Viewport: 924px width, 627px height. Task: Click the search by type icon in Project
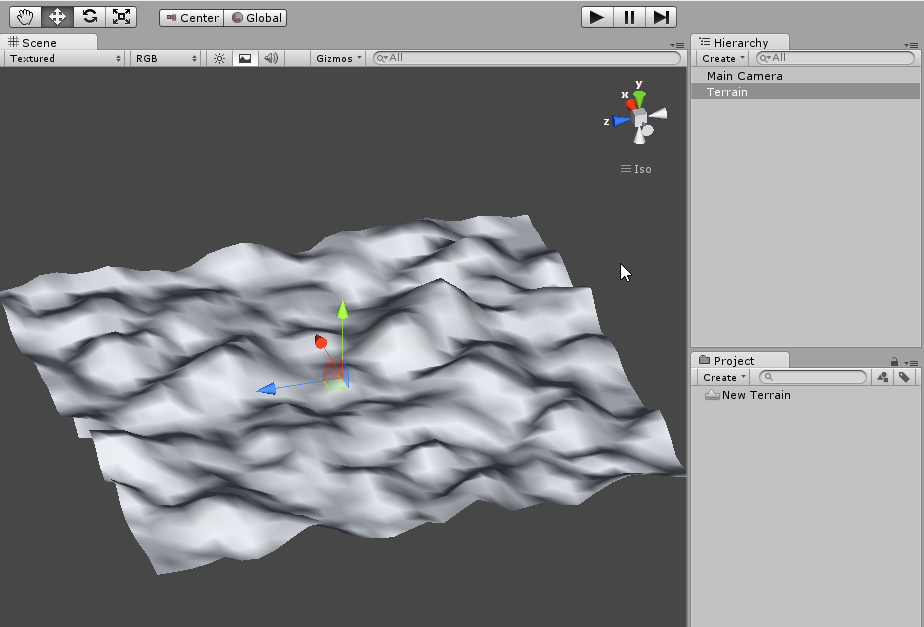[883, 377]
